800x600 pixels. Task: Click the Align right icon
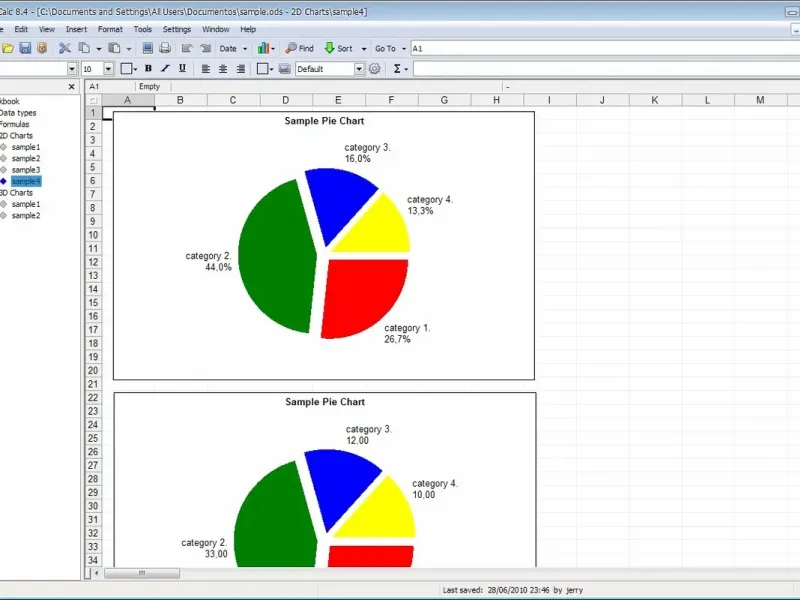(x=241, y=69)
